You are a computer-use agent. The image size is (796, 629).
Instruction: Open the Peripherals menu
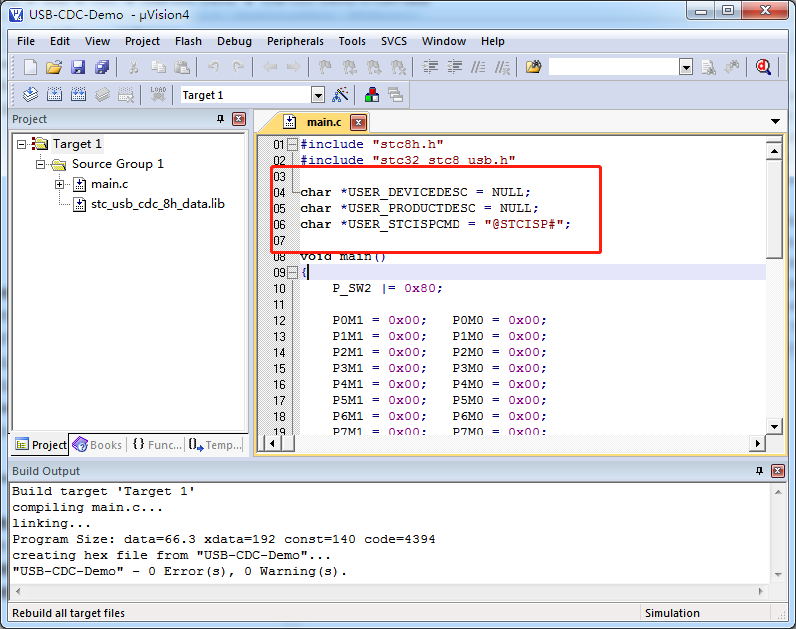tap(295, 41)
